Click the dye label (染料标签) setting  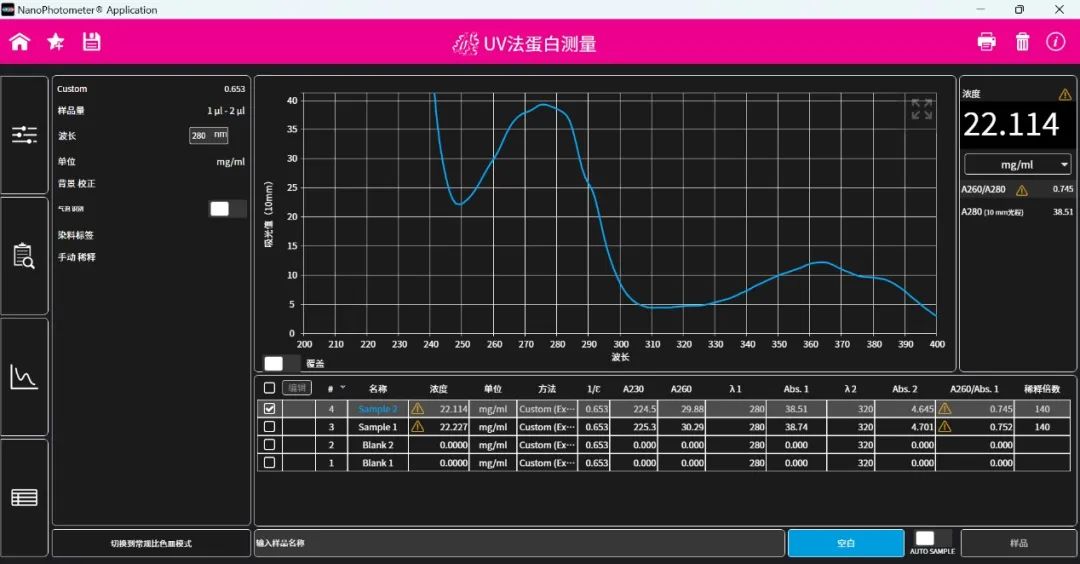[x=76, y=235]
